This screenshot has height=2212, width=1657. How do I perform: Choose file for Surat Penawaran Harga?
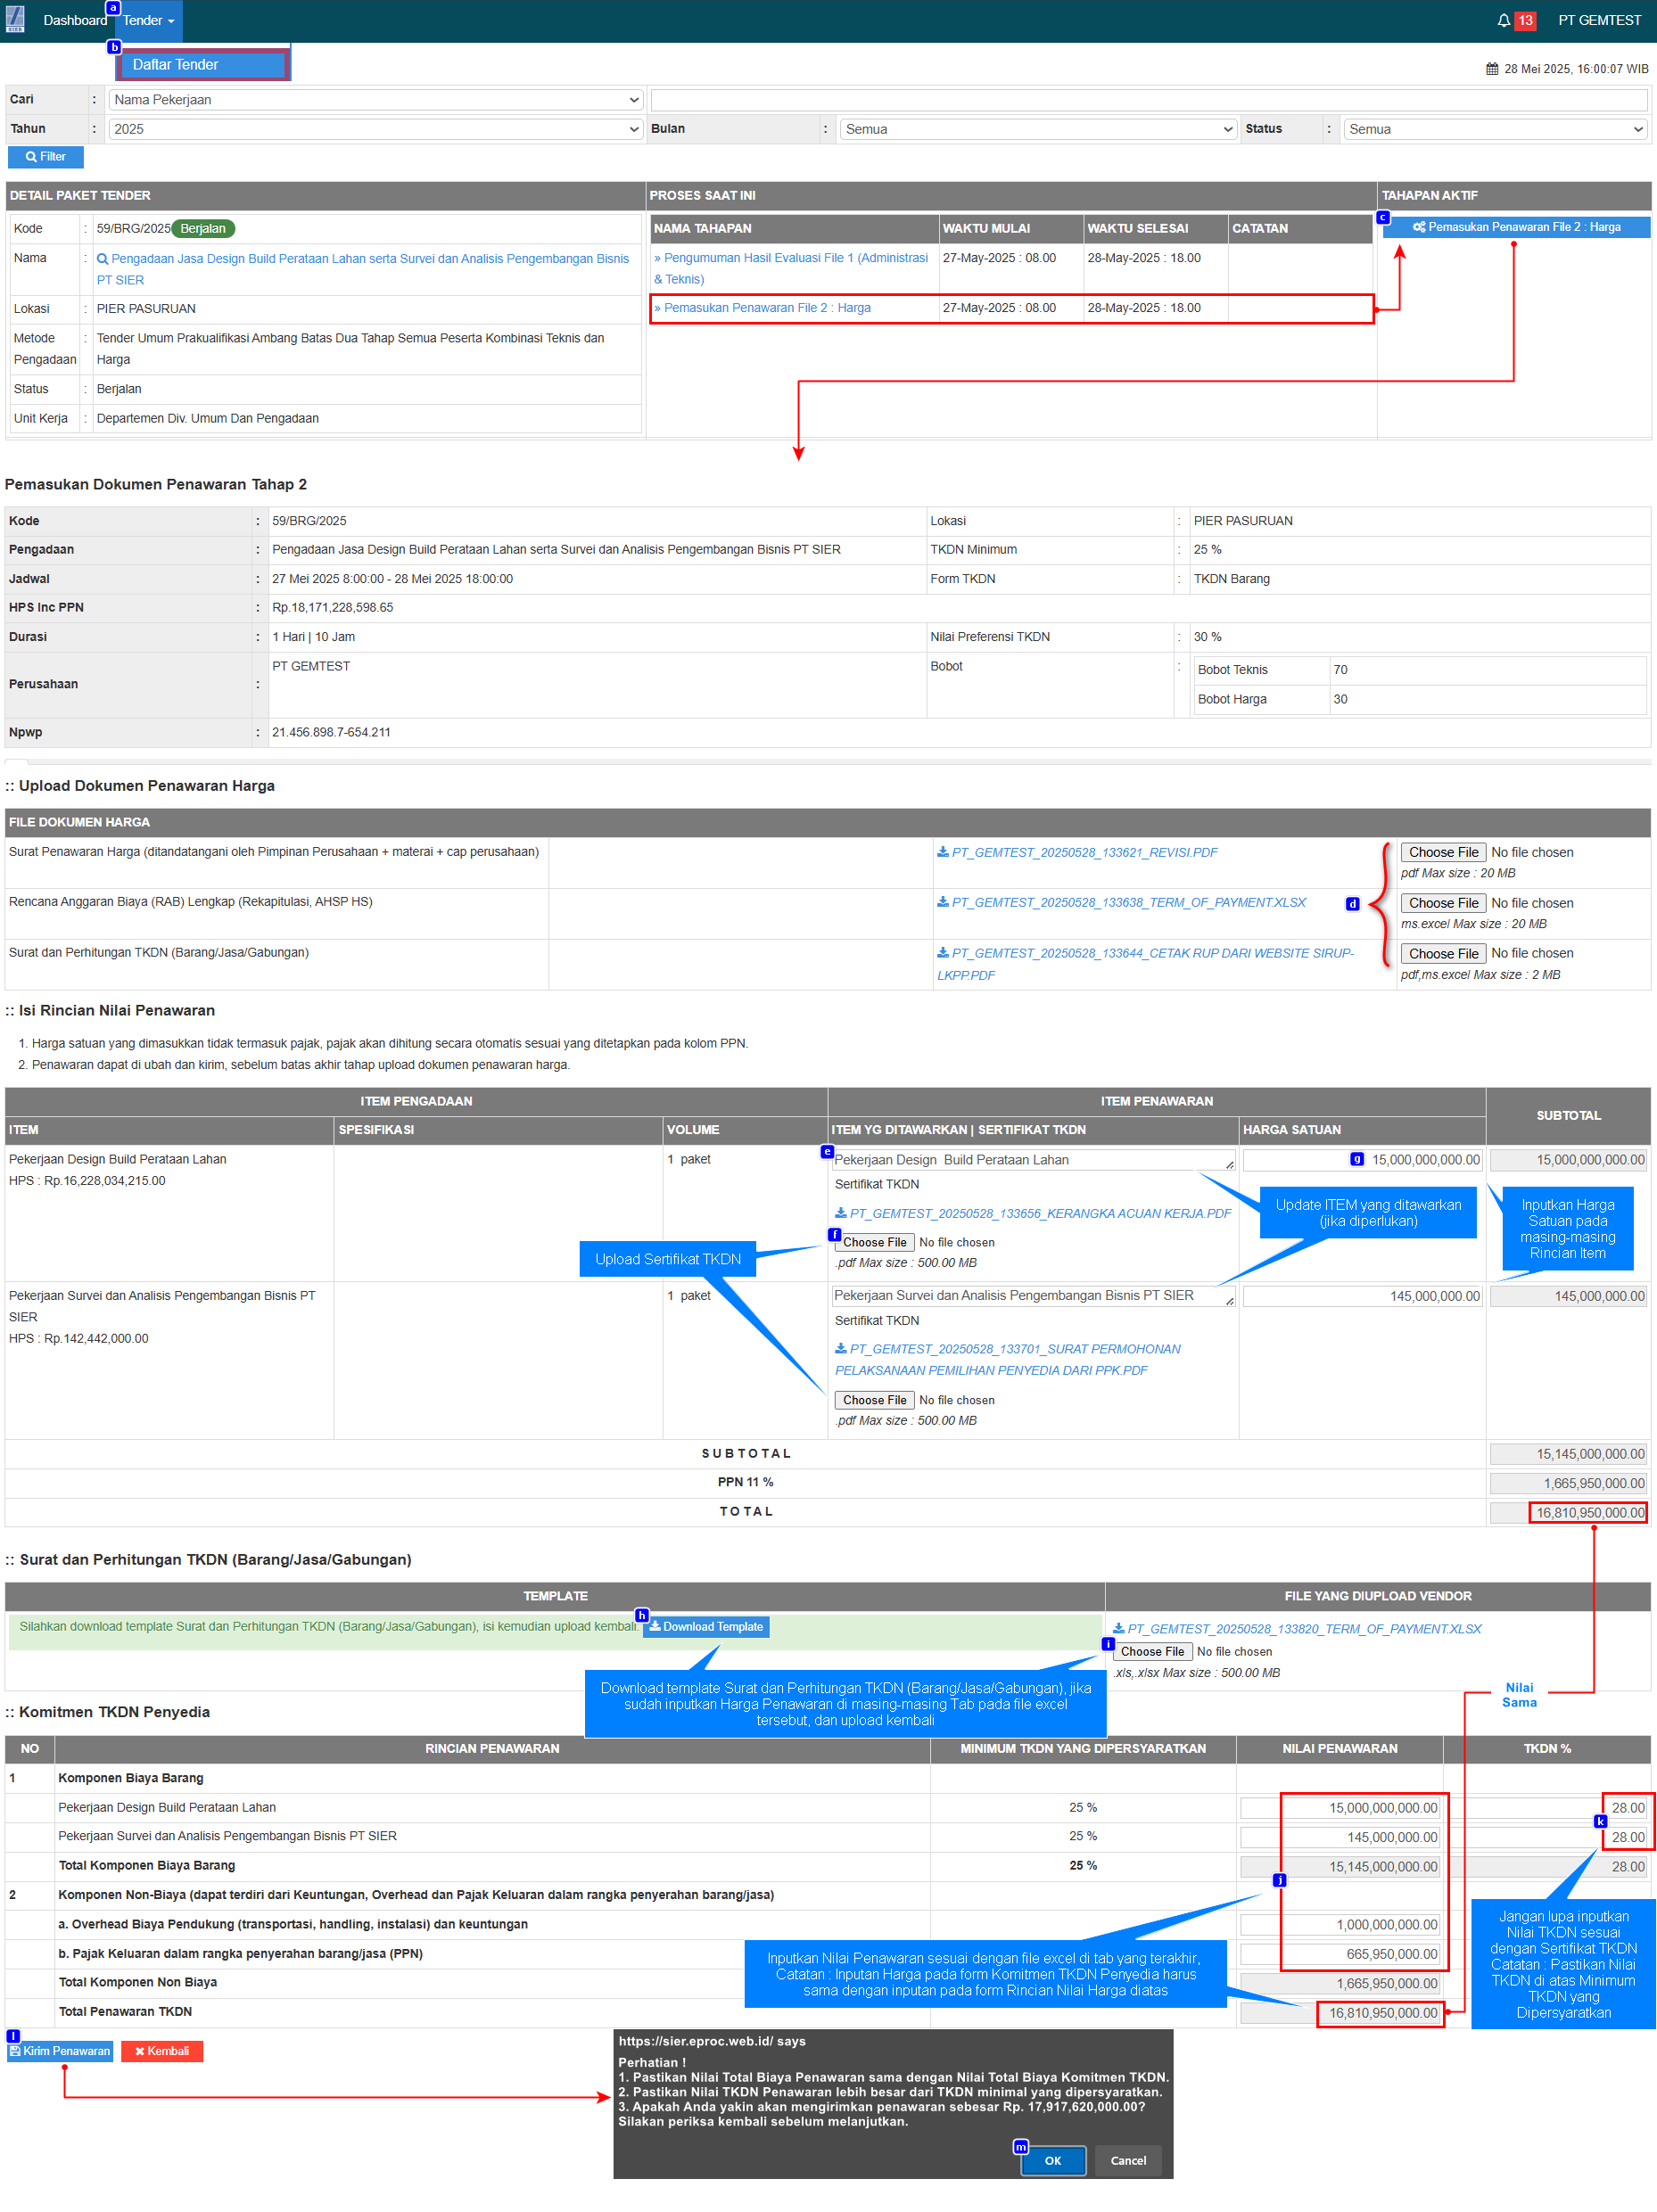pyautogui.click(x=1443, y=852)
